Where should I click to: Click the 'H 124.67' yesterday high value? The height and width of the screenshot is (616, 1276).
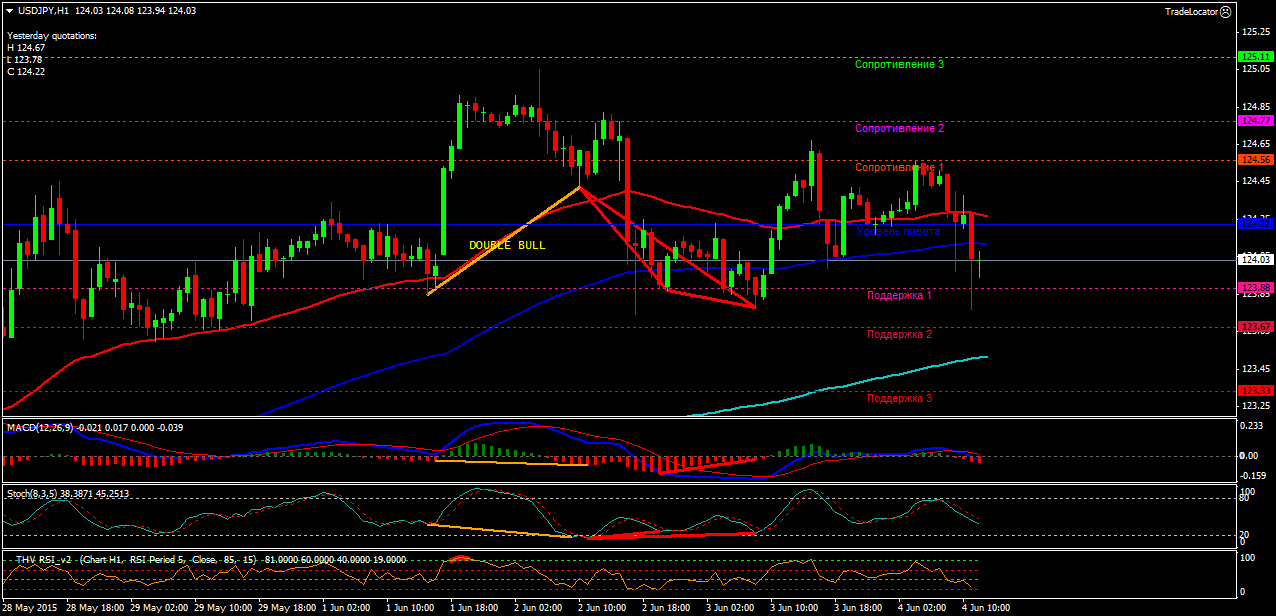26,47
